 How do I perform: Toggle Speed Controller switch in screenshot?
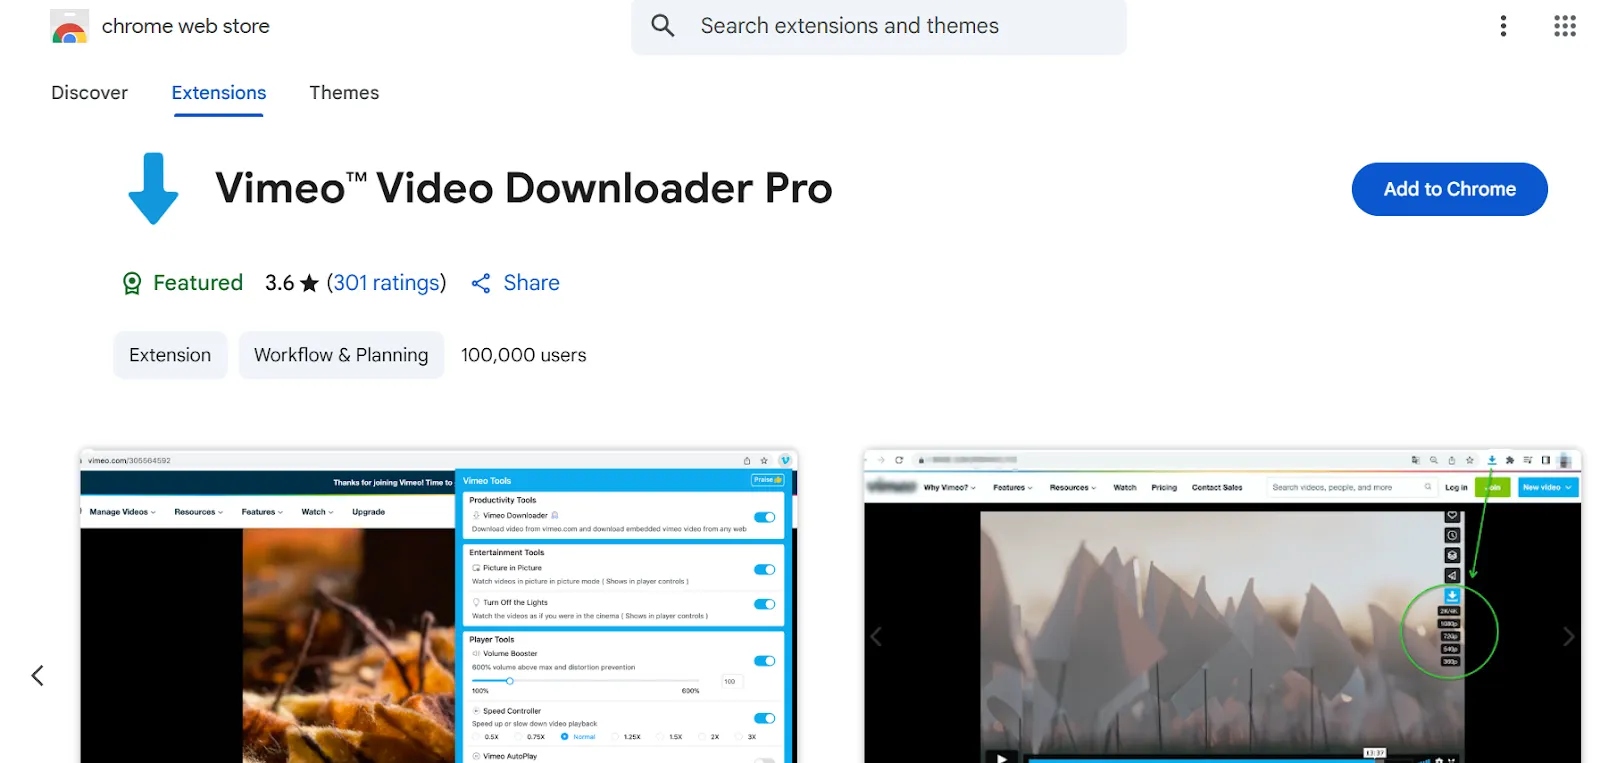765,718
